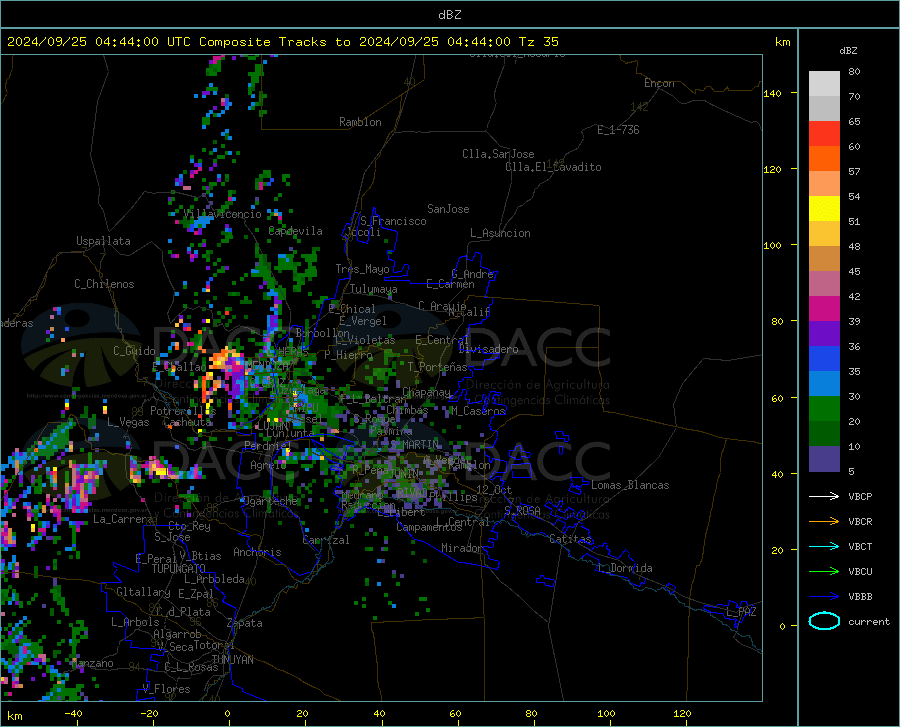The image size is (900, 727).
Task: Click the Zapata map label
Action: click(245, 623)
